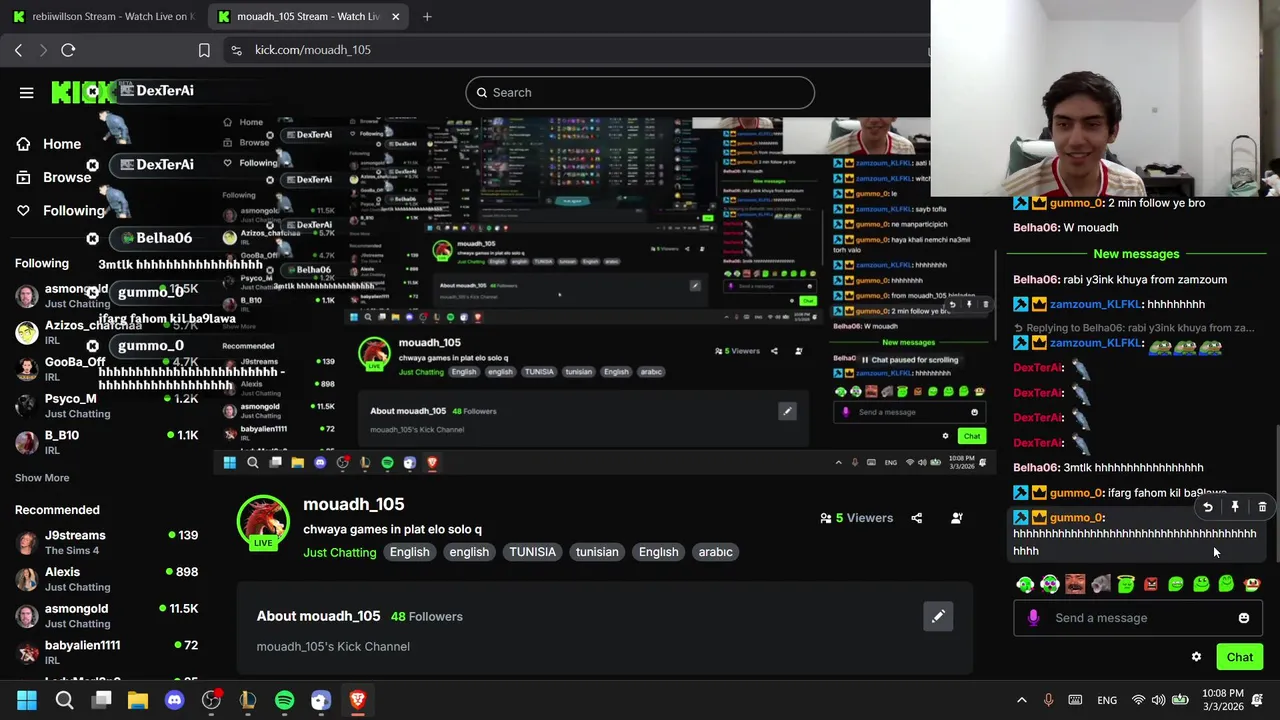
Task: Select the arabic tag
Action: pos(715,552)
